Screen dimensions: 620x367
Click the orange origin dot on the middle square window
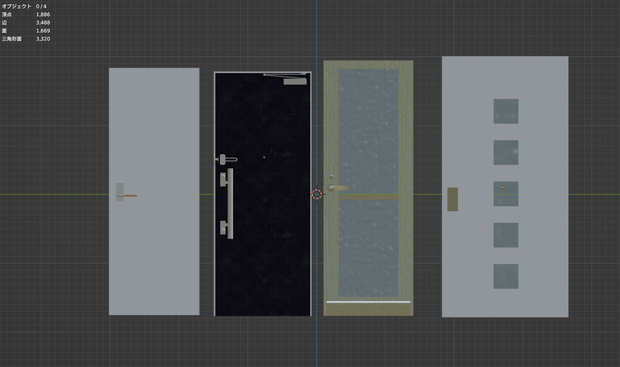click(x=503, y=187)
